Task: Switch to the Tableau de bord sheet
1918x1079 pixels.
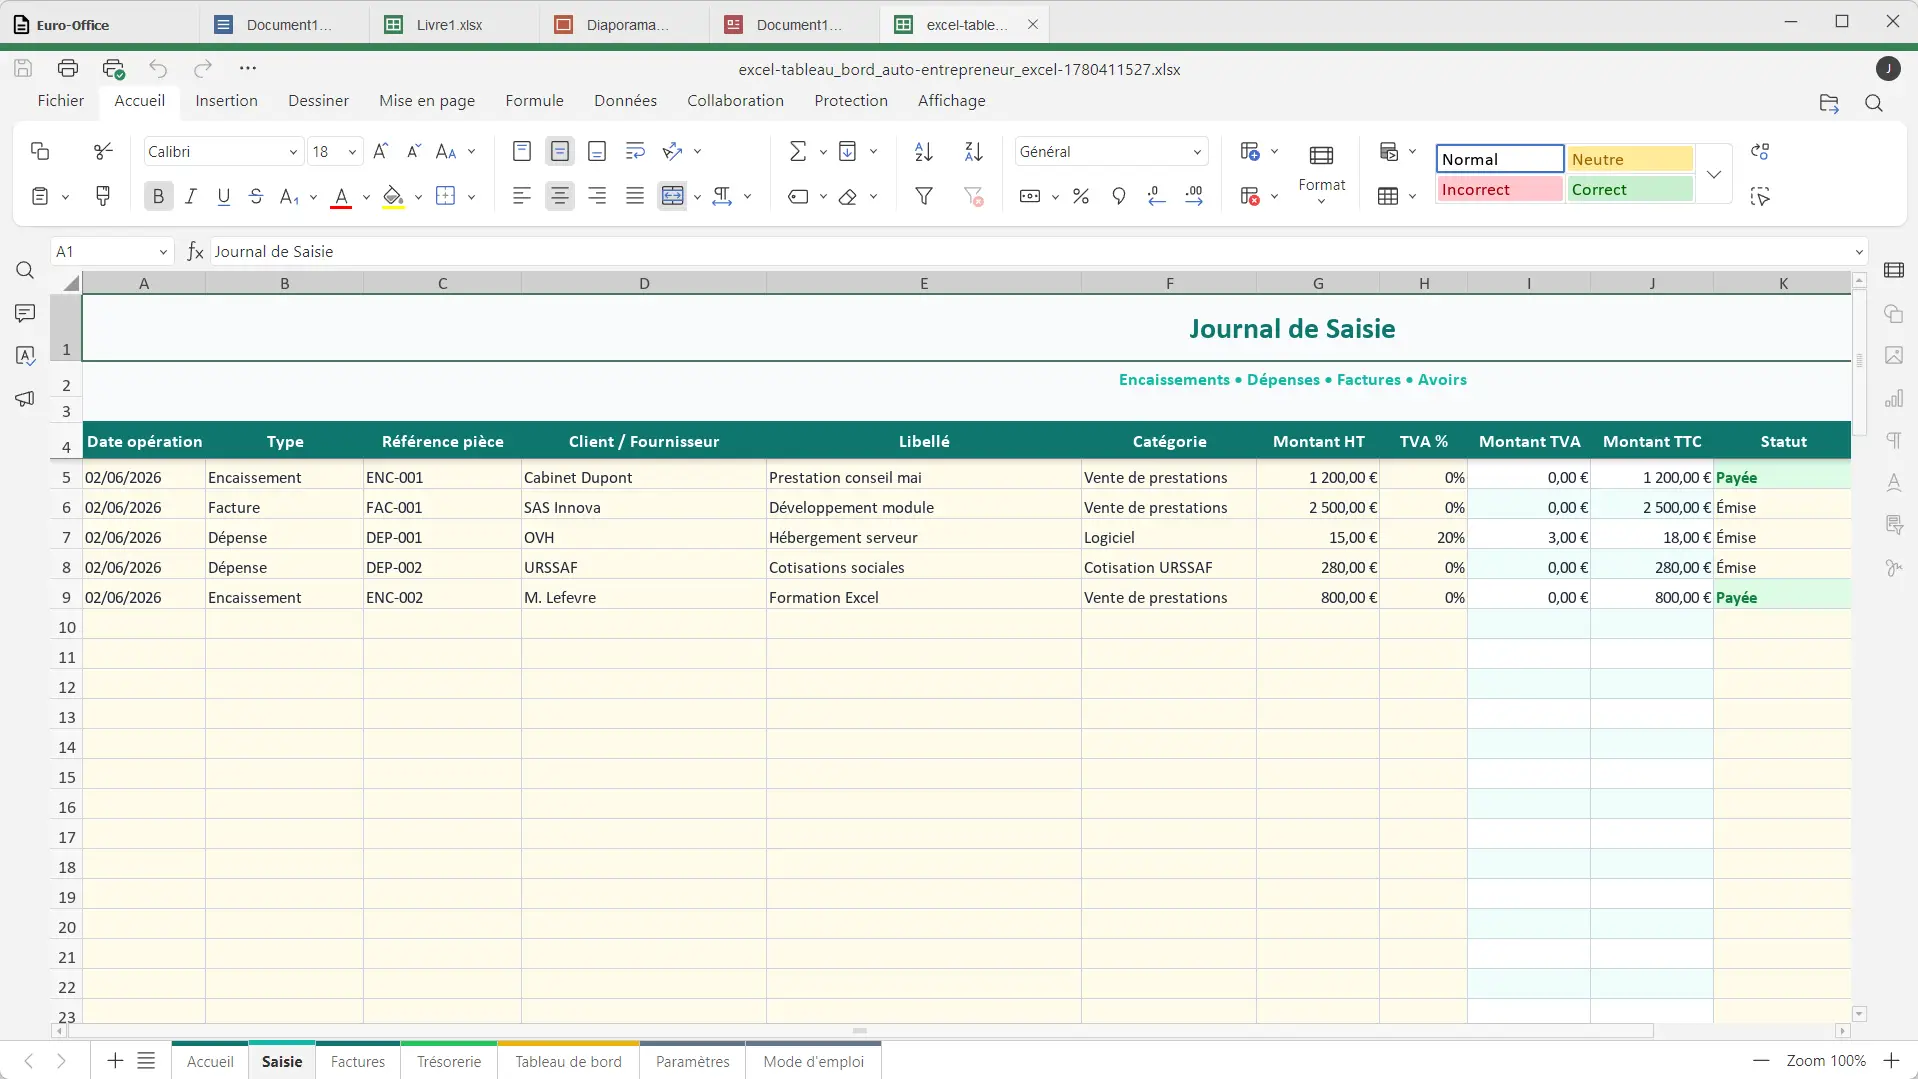Action: click(569, 1062)
